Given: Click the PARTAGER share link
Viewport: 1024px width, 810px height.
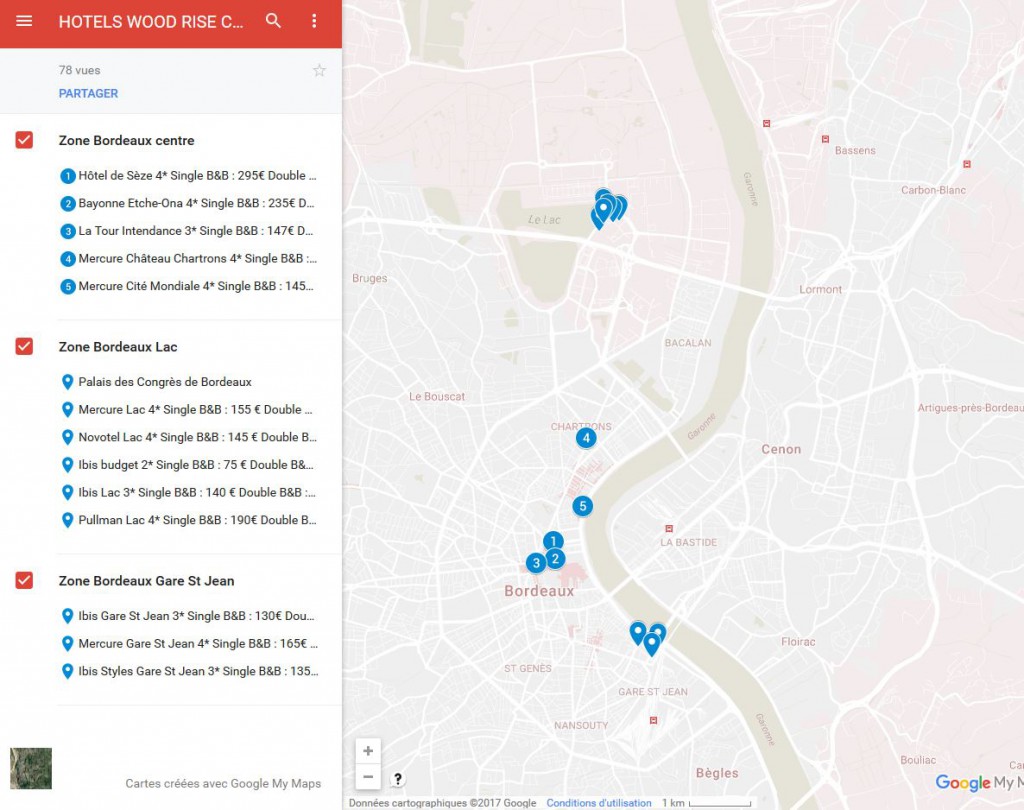Looking at the screenshot, I should click(x=88, y=93).
